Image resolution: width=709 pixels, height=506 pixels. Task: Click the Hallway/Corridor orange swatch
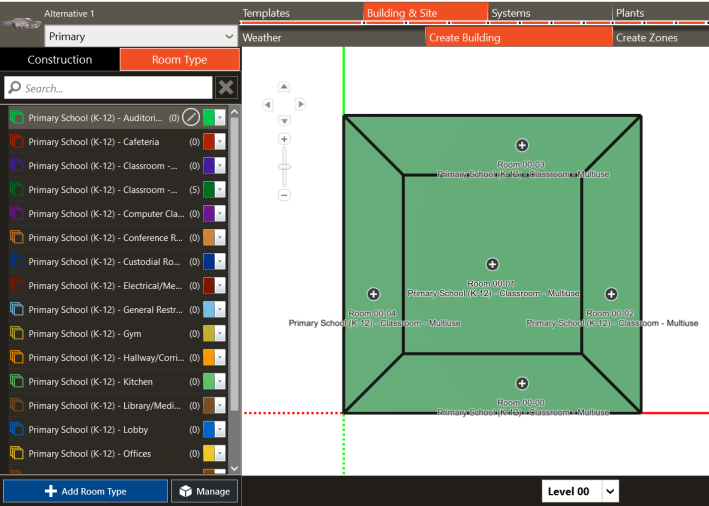coord(209,357)
